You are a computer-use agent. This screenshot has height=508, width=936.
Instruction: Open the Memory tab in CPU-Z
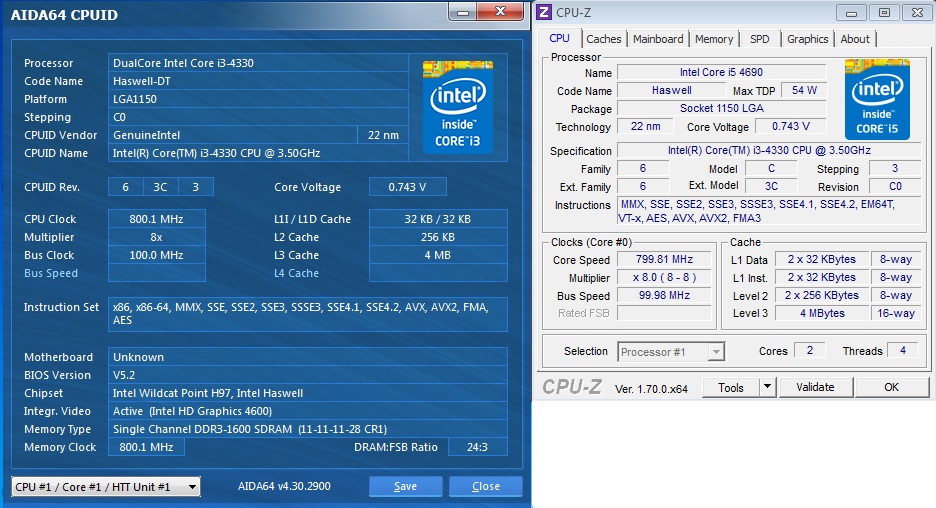[x=713, y=39]
